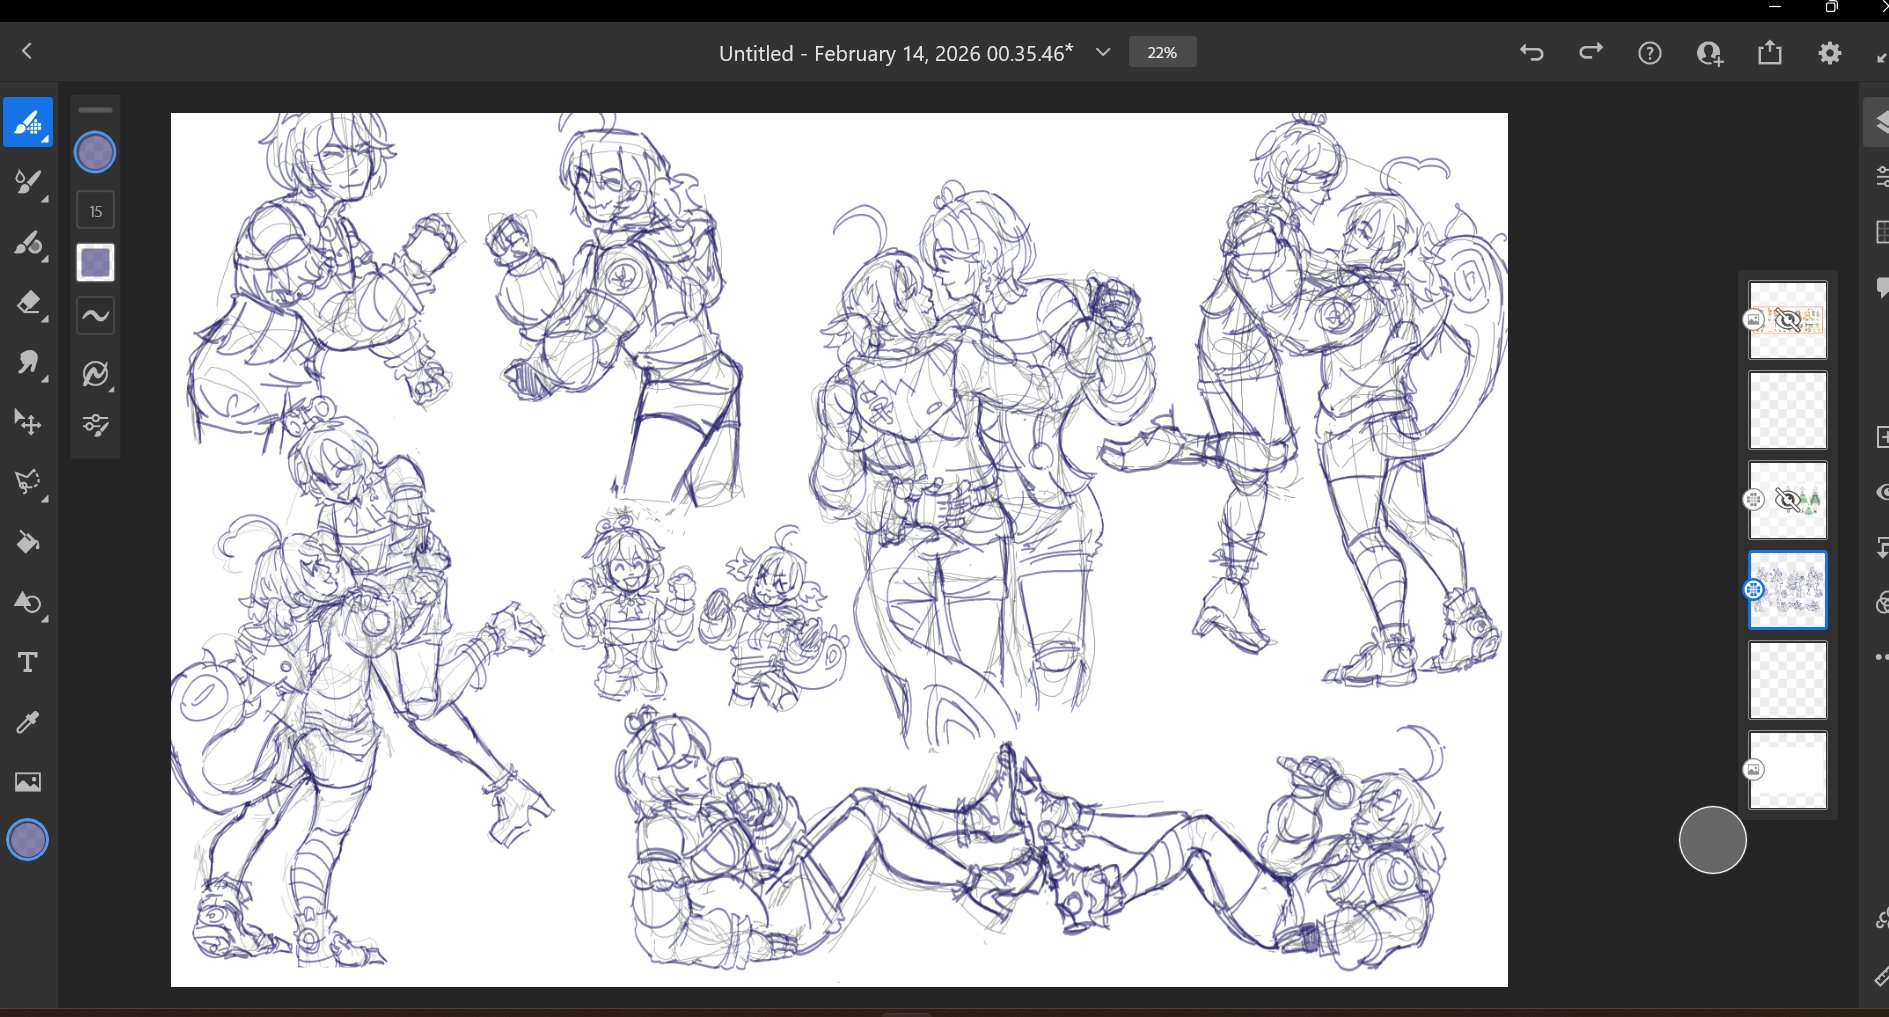Expand the document title dropdown chevron
This screenshot has height=1017, width=1889.
click(x=1103, y=52)
